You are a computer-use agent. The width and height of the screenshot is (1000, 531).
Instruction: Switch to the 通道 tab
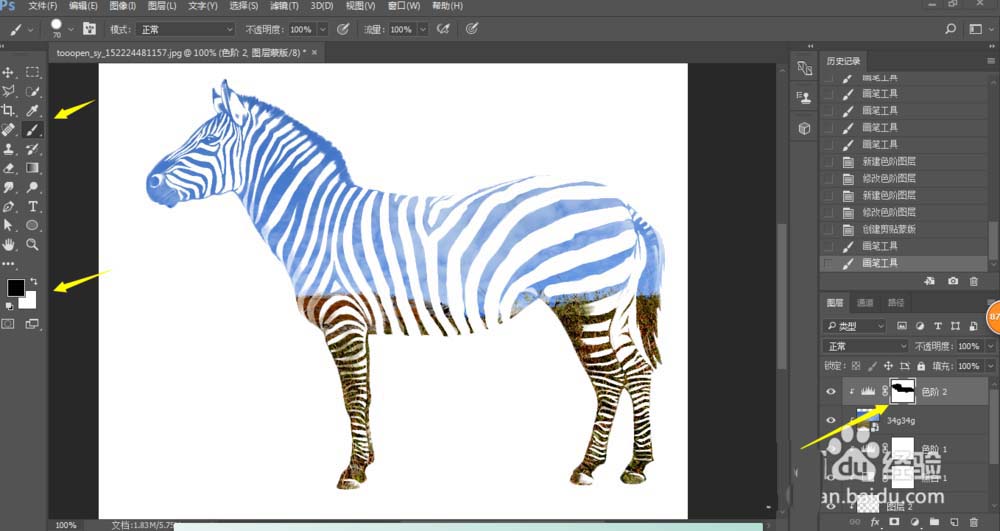tap(865, 303)
